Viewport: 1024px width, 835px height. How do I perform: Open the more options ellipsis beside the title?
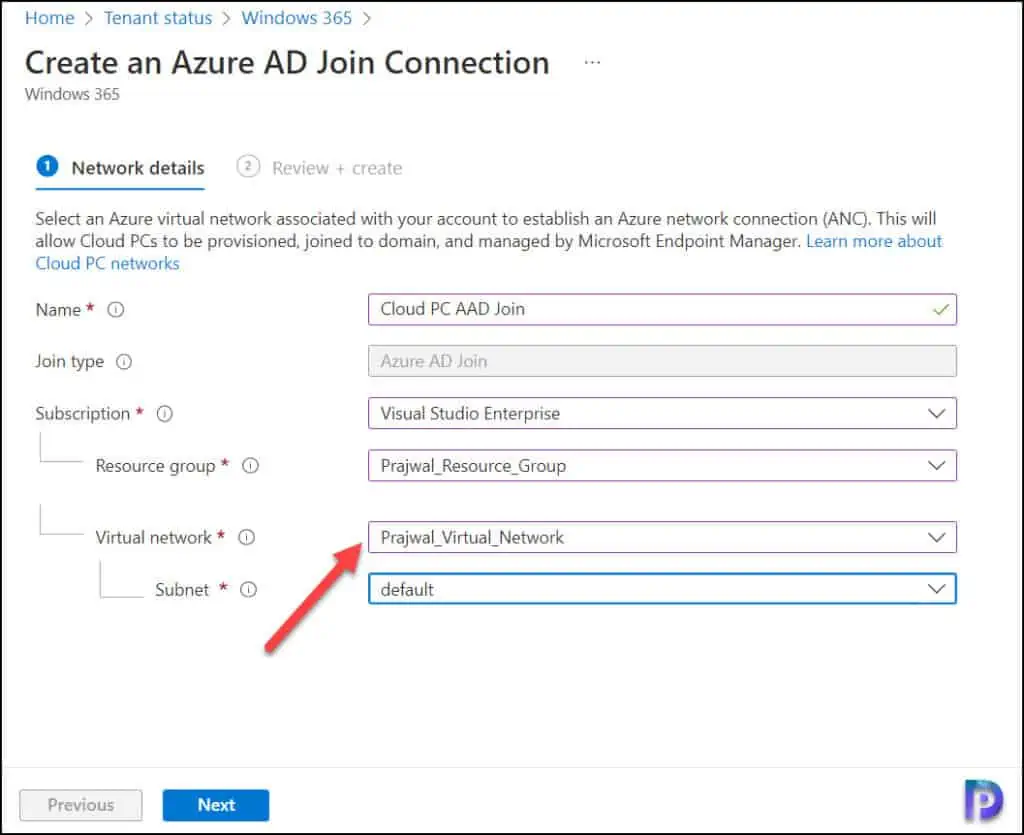coord(592,63)
